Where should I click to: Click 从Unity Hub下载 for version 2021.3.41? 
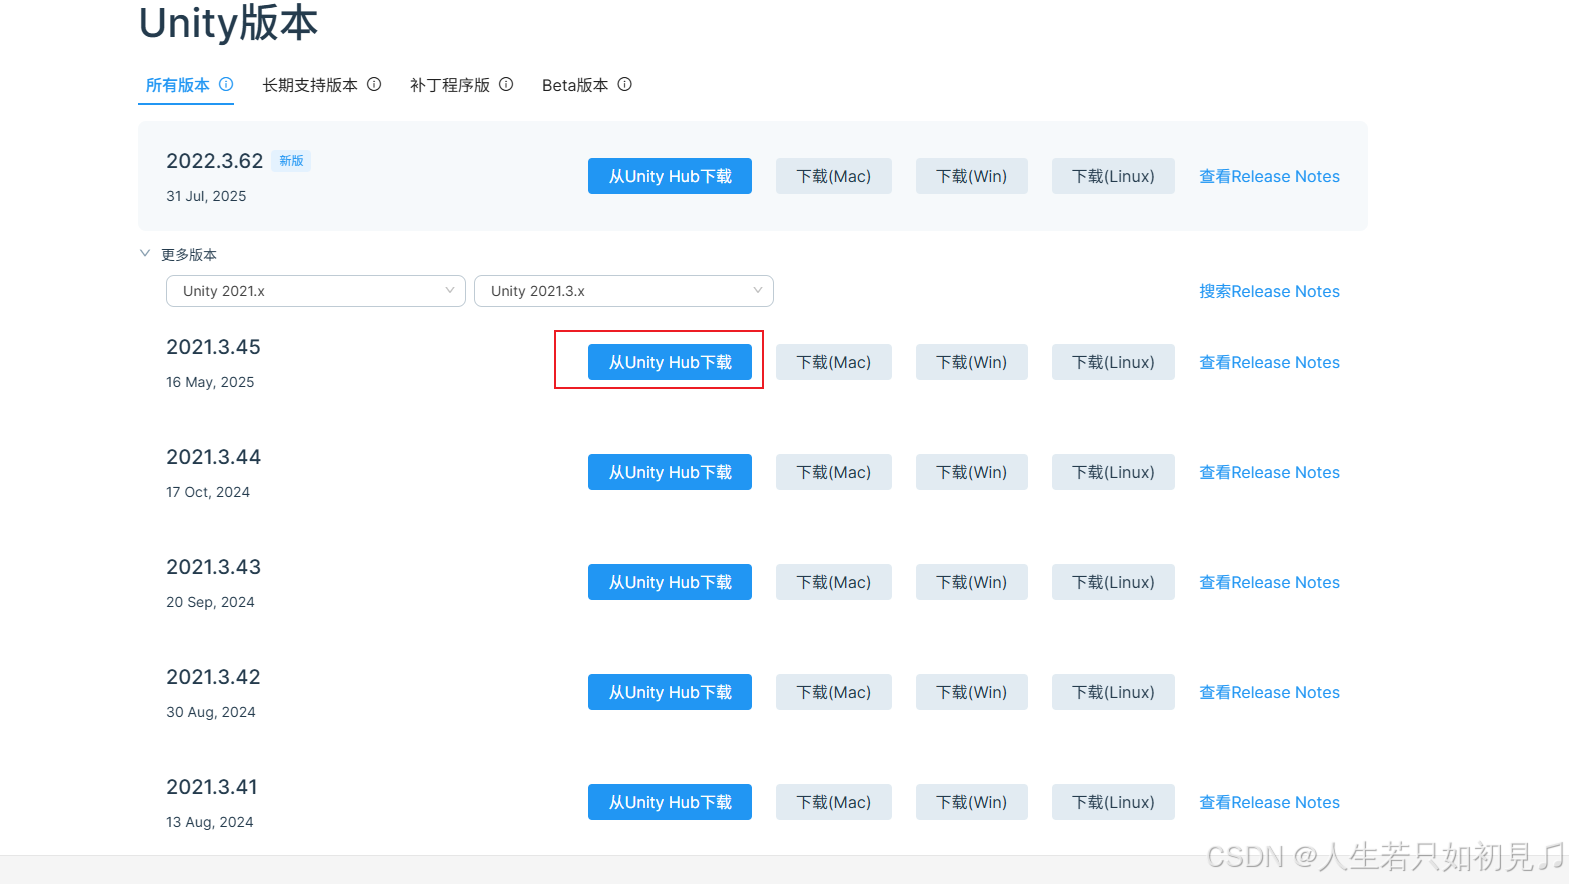[x=670, y=802]
